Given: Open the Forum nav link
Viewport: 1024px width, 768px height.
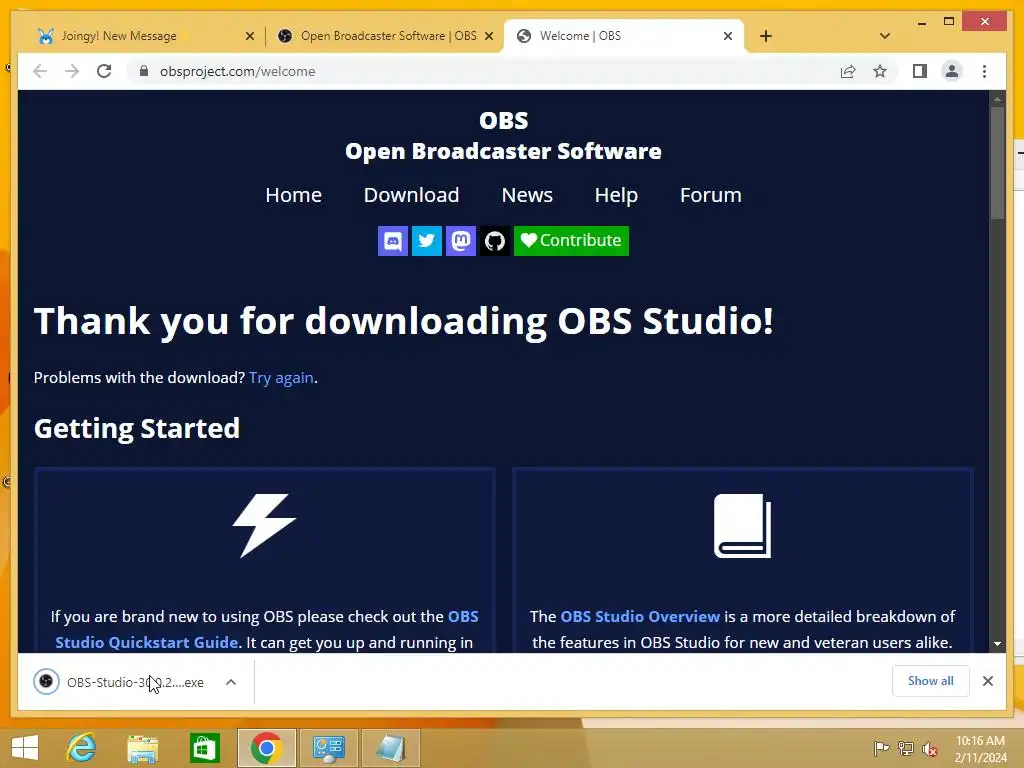Looking at the screenshot, I should click(x=711, y=195).
